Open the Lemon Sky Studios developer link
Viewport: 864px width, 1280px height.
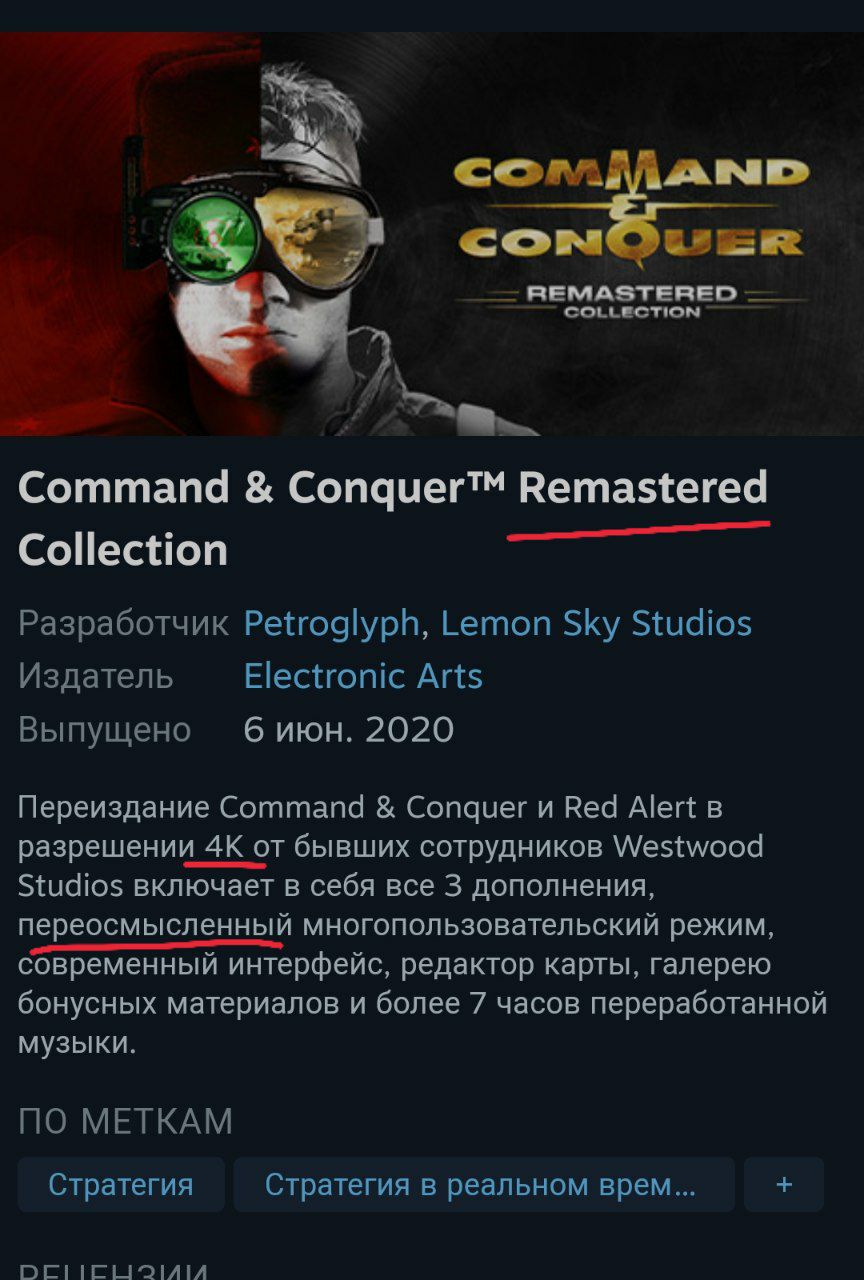[x=596, y=624]
